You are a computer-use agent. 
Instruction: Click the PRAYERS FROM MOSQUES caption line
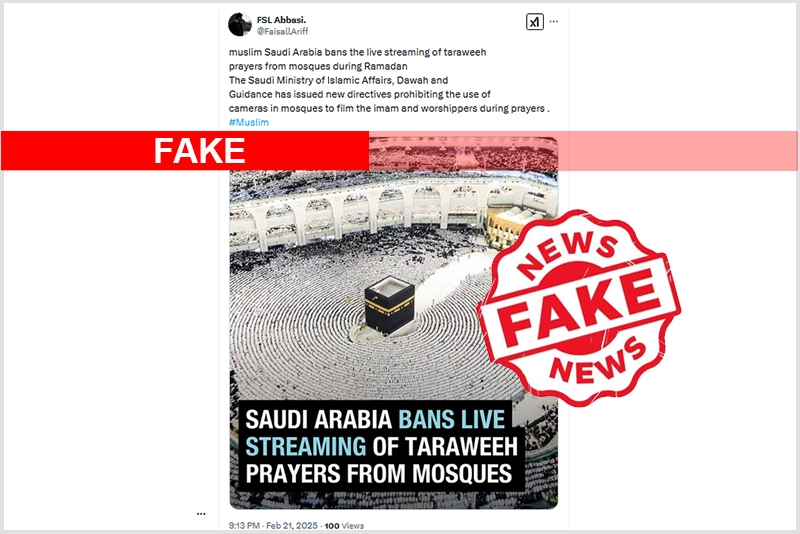[x=379, y=473]
